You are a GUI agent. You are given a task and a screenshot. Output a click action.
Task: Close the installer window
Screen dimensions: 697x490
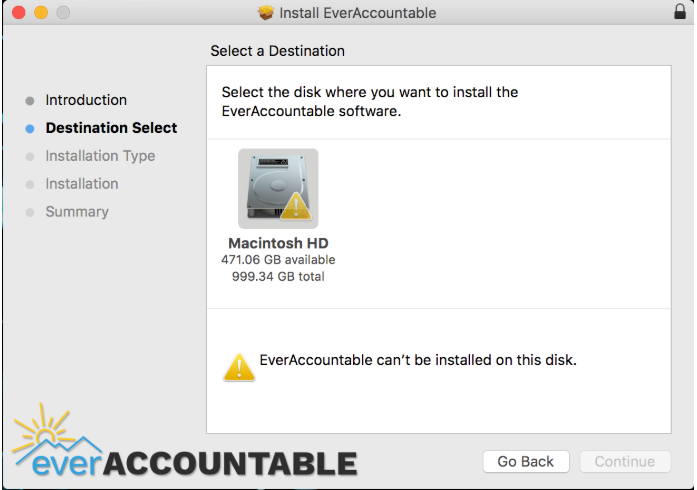[19, 12]
